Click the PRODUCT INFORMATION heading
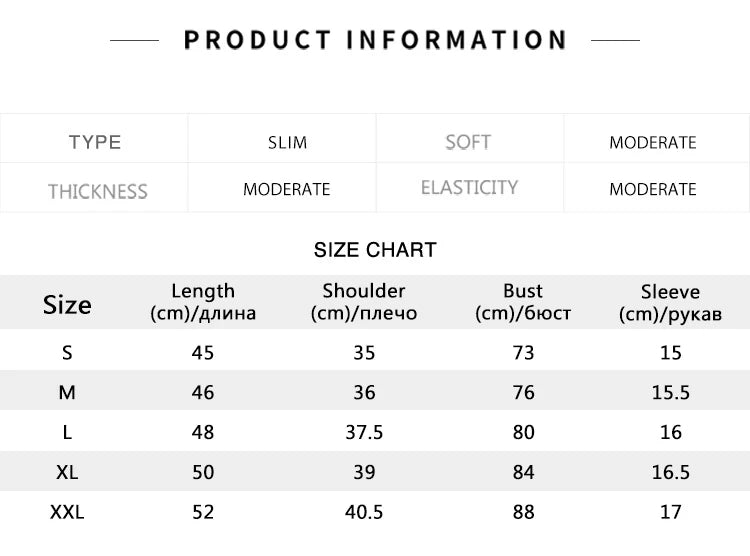 (x=375, y=40)
